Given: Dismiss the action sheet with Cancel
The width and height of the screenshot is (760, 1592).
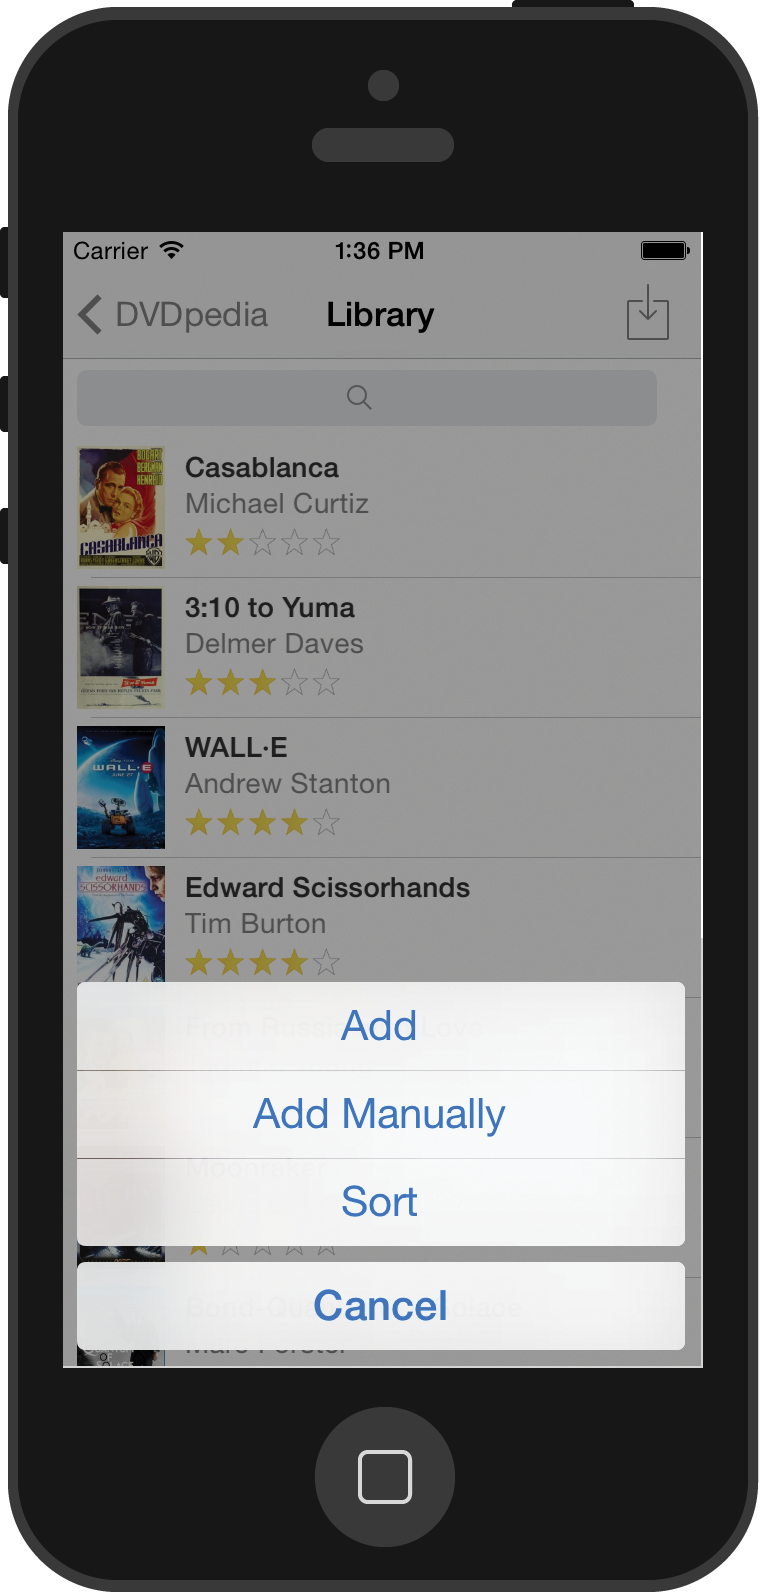Looking at the screenshot, I should pos(381,1306).
